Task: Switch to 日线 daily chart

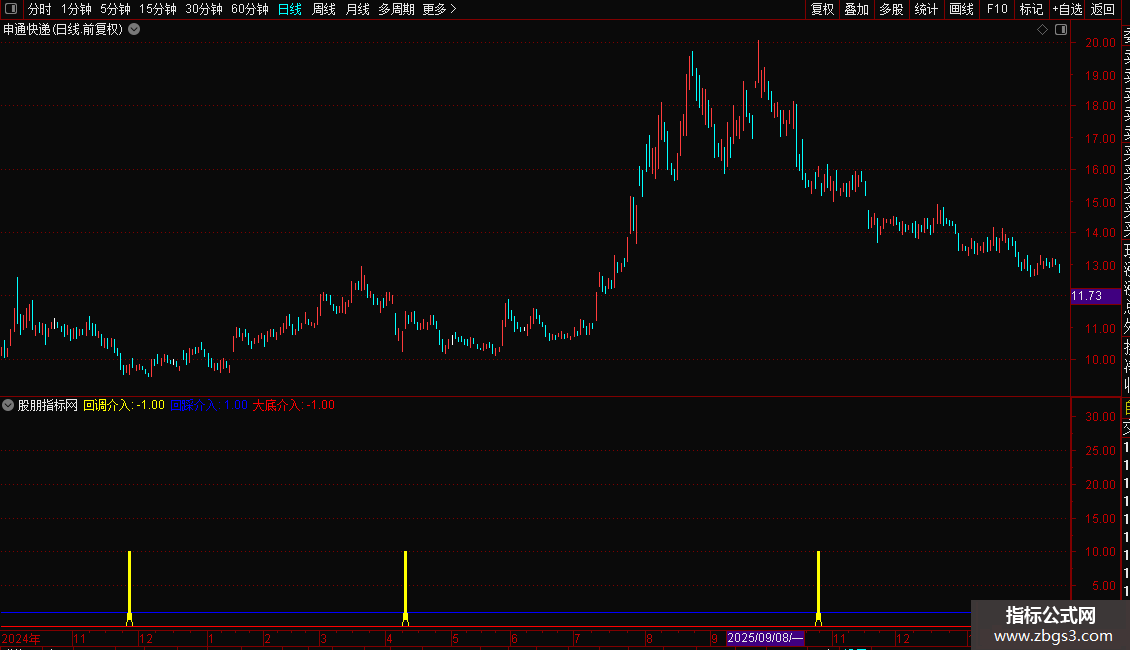Action: click(290, 9)
